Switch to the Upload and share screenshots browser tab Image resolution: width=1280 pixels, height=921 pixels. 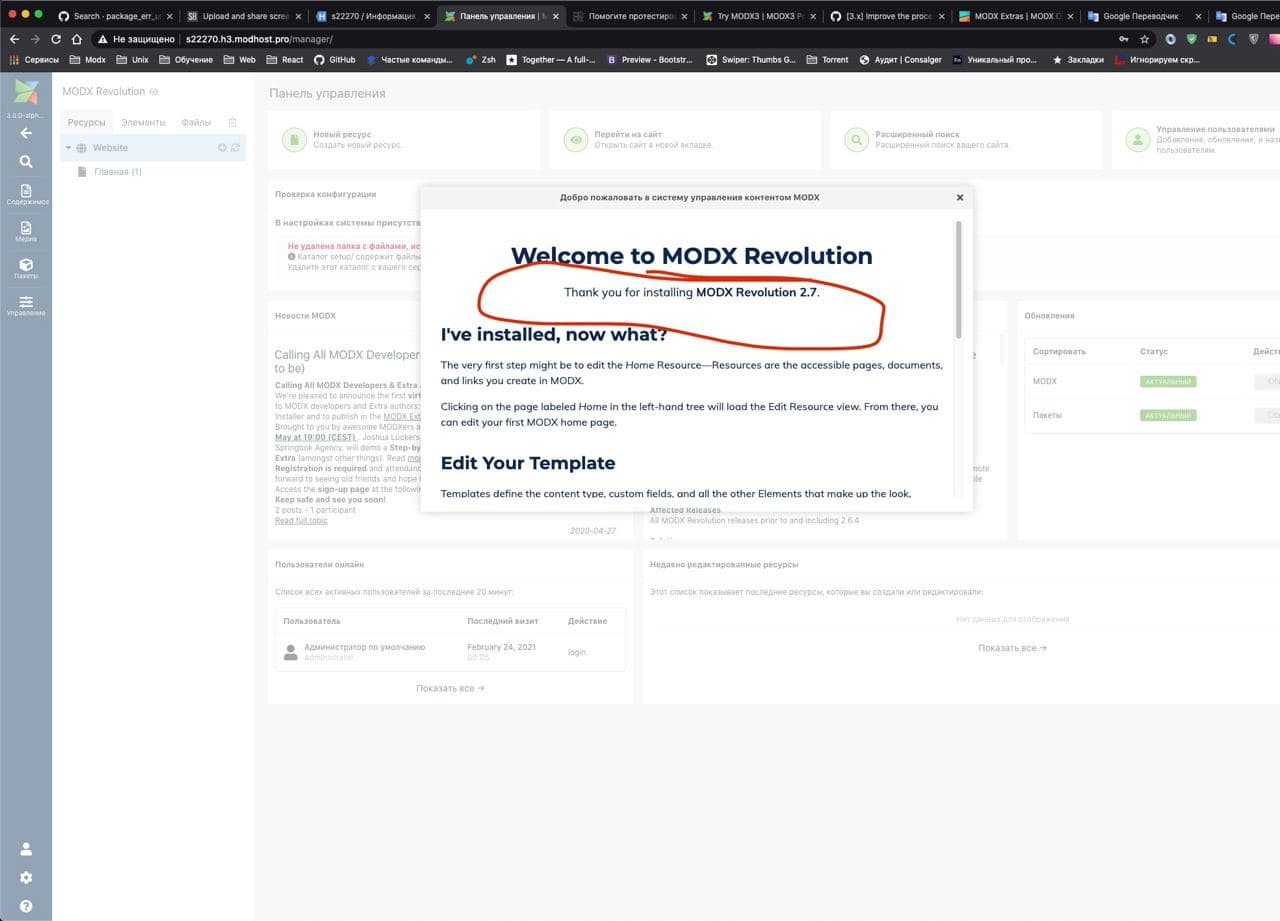tap(244, 16)
